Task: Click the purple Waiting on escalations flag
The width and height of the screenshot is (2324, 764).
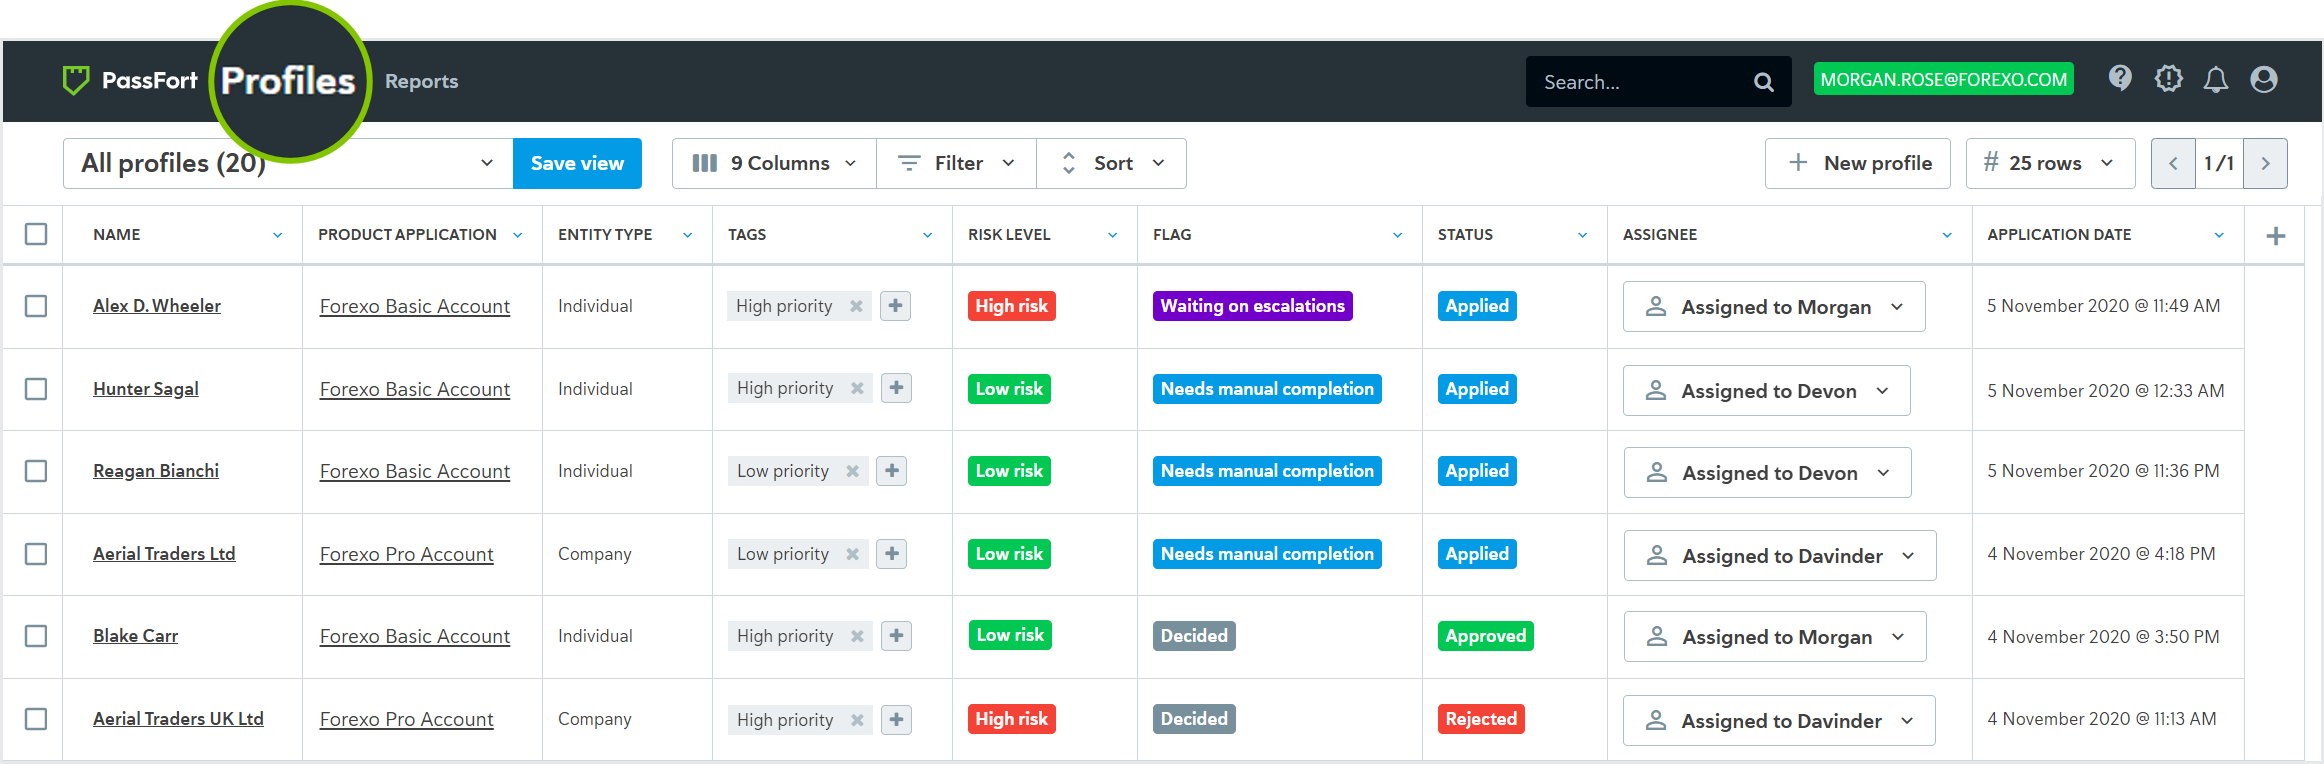Action: coord(1252,306)
